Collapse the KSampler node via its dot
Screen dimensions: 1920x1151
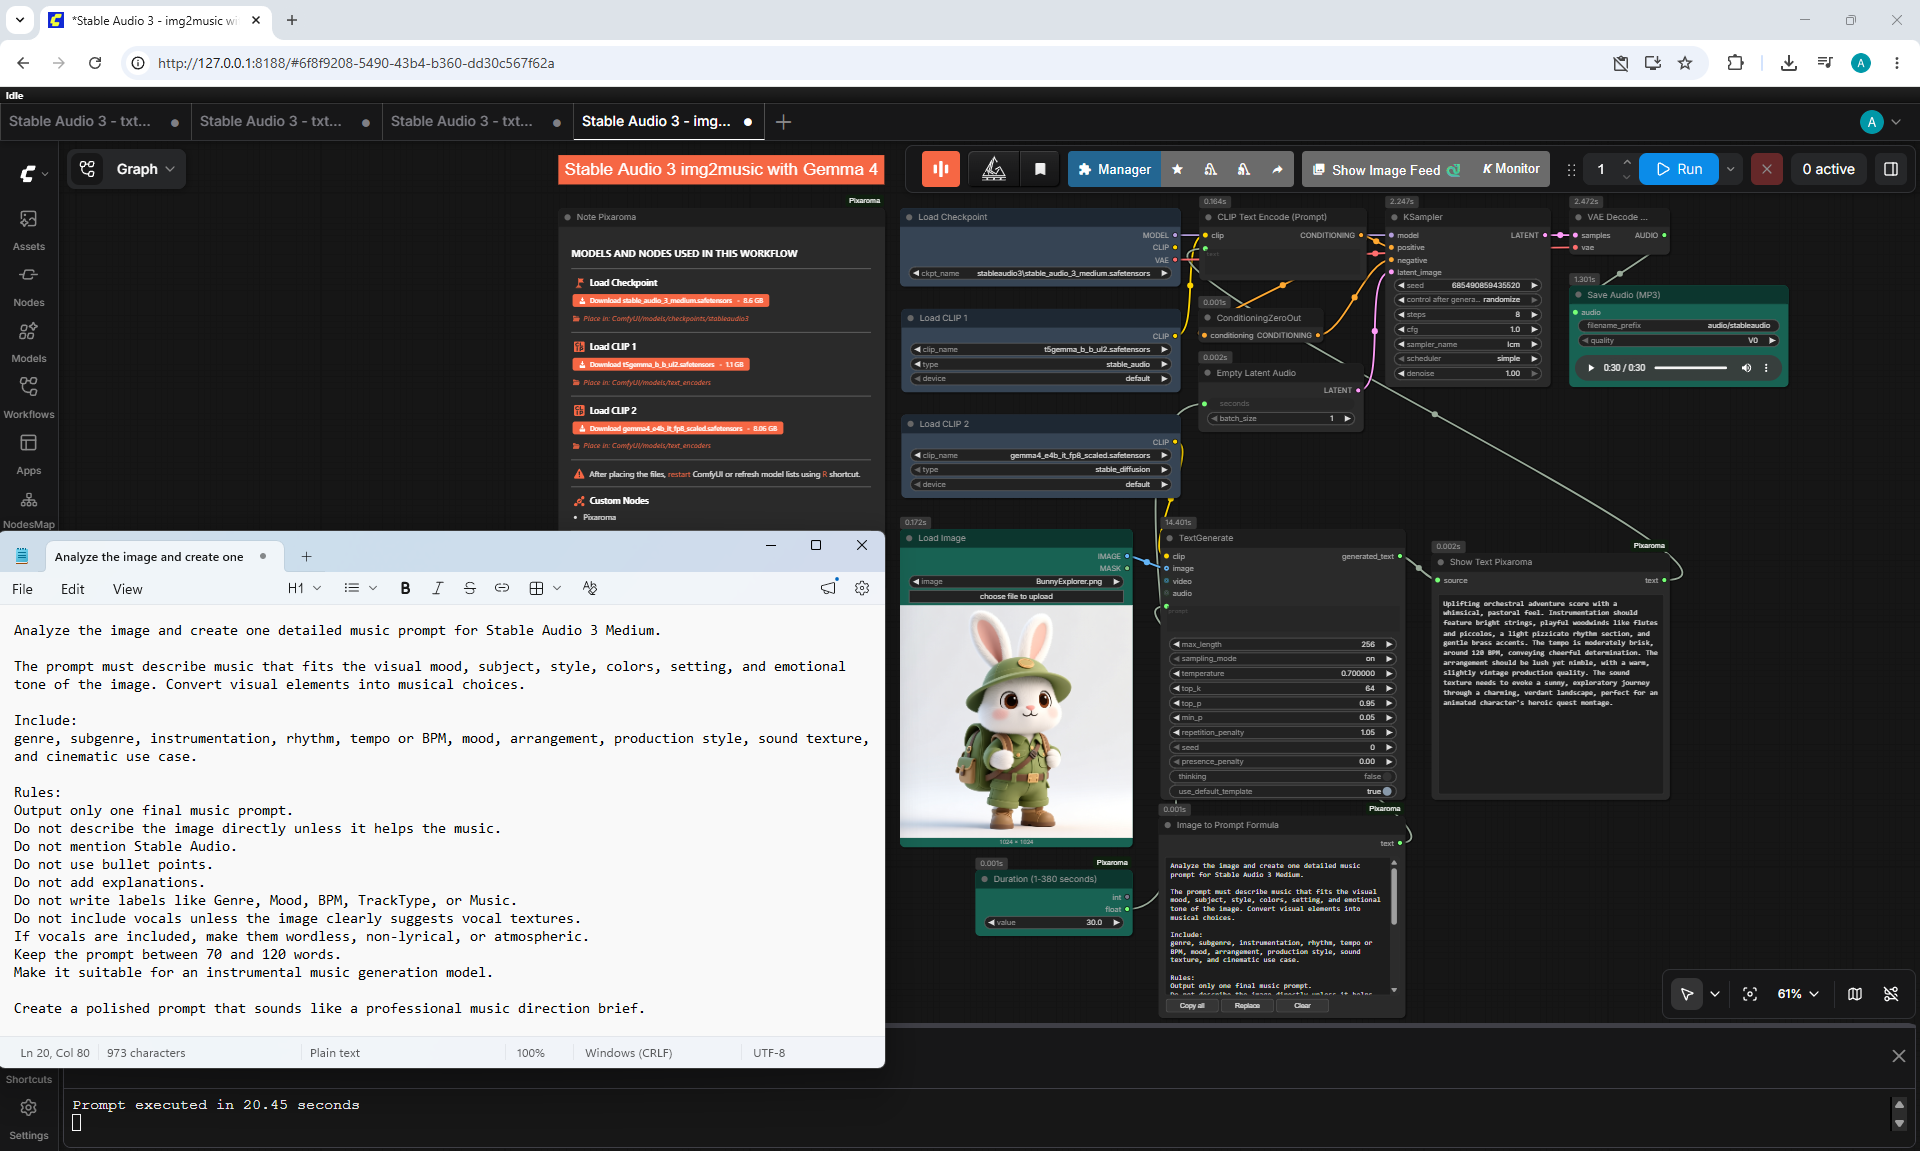(x=1393, y=217)
